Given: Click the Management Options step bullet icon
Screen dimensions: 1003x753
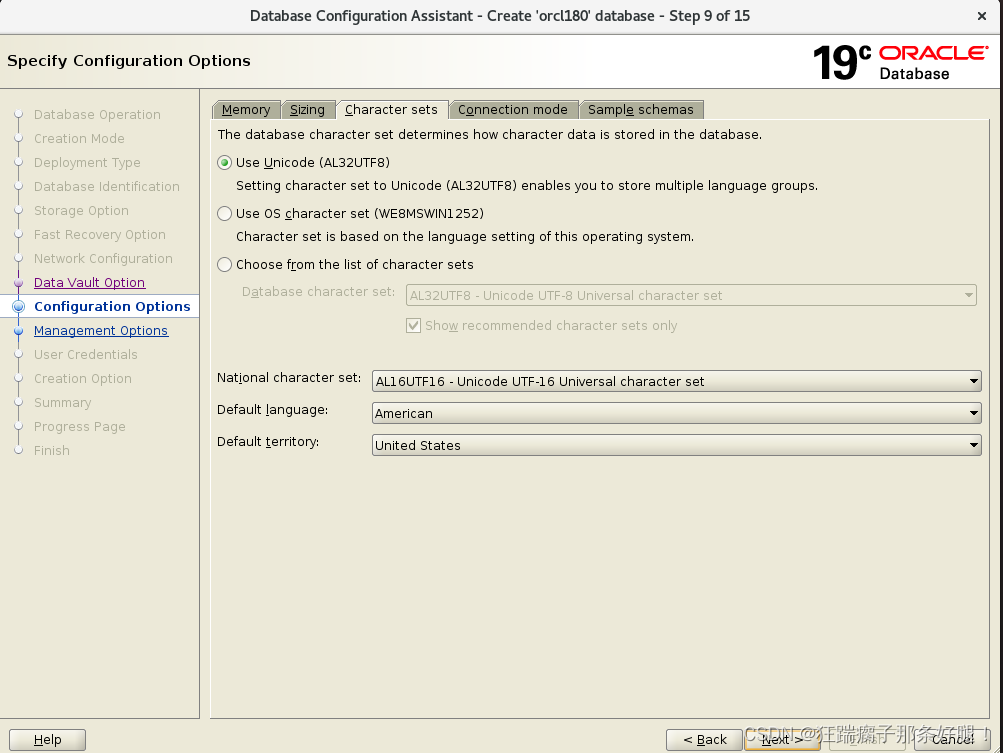Looking at the screenshot, I should click(x=19, y=331).
